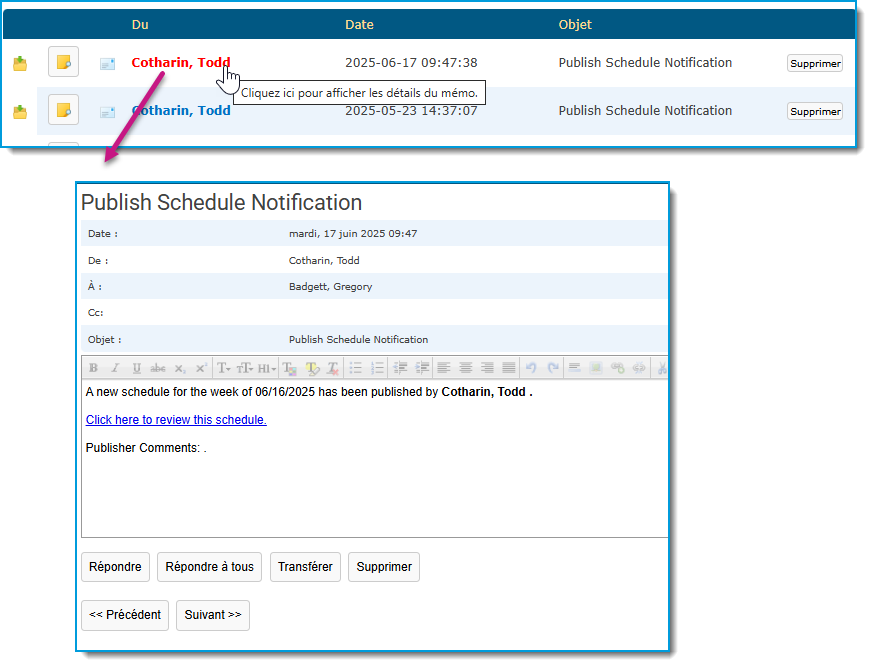Sort memos by the Objet column header
This screenshot has height=666, width=871.
point(575,24)
